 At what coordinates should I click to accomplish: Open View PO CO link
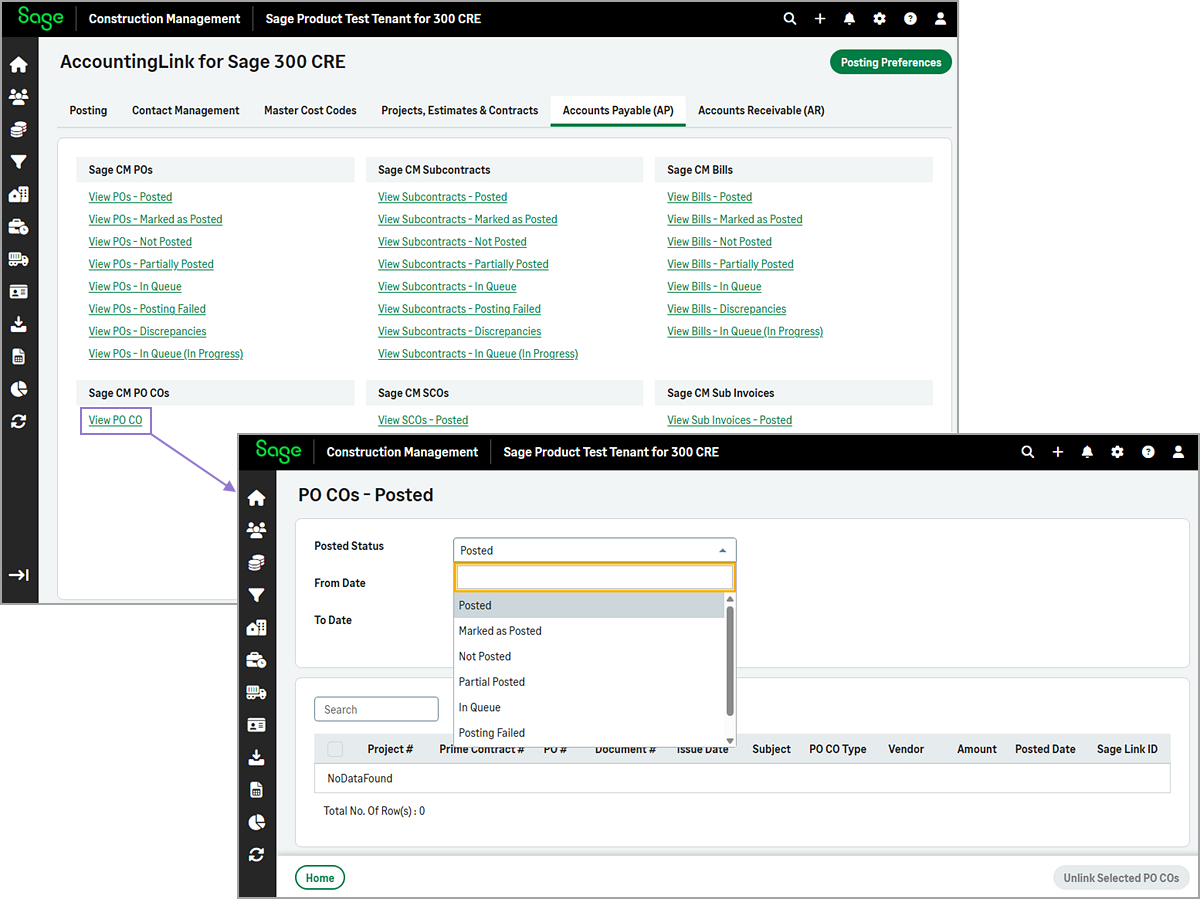(x=115, y=420)
